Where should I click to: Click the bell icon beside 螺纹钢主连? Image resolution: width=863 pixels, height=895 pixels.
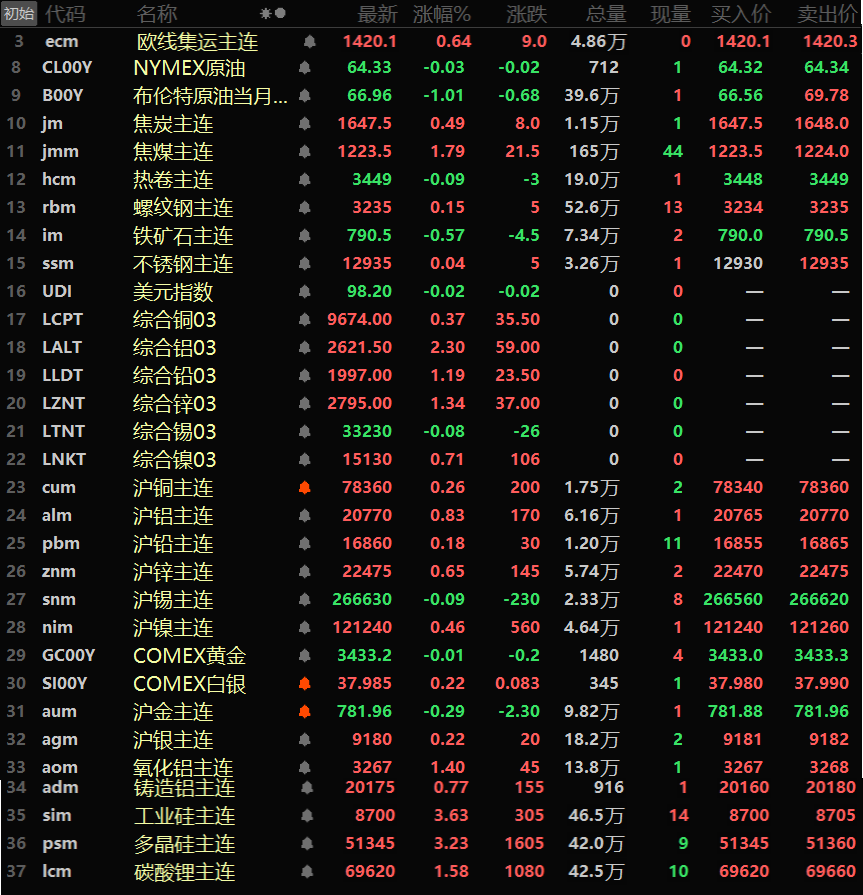pos(304,208)
